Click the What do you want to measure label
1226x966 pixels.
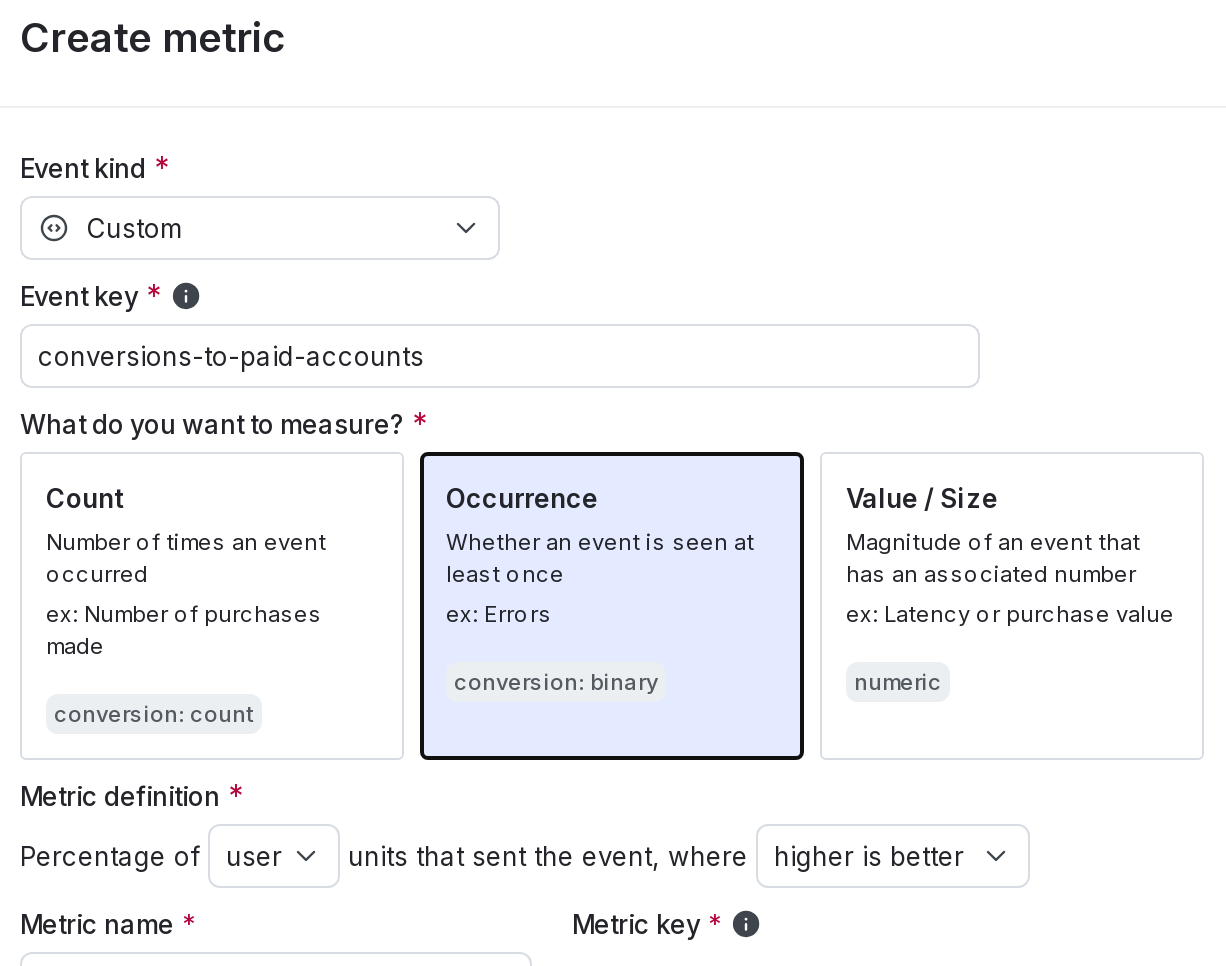tap(205, 424)
